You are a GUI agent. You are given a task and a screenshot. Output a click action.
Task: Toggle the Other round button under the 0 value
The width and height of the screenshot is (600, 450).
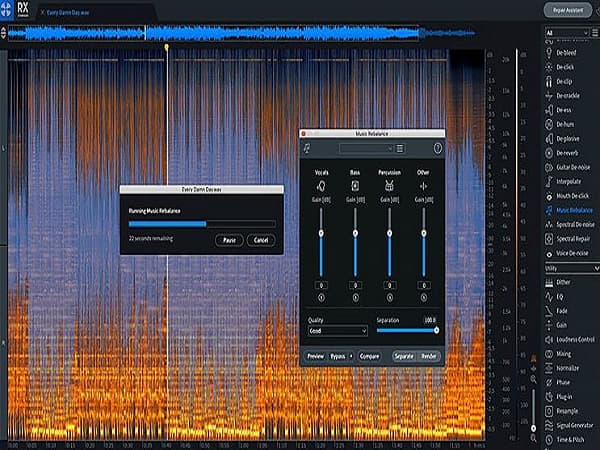424,297
